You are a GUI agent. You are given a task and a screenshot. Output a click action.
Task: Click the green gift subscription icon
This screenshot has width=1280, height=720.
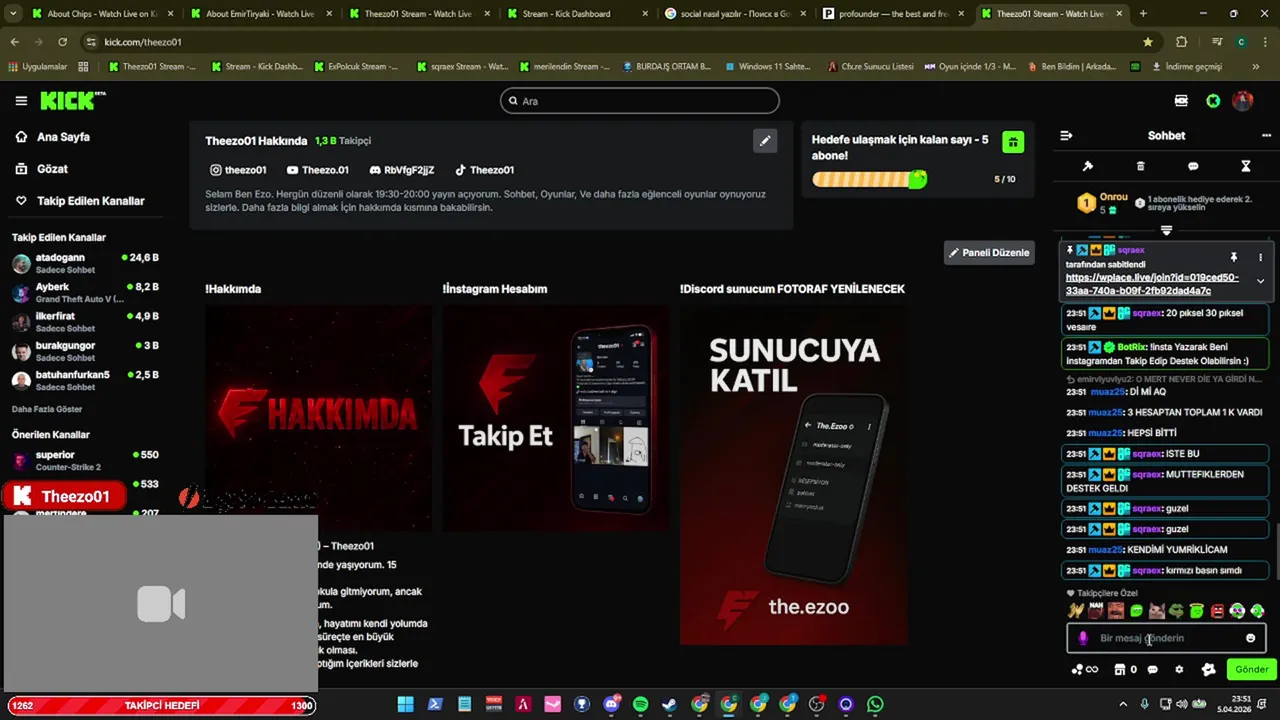click(1013, 142)
